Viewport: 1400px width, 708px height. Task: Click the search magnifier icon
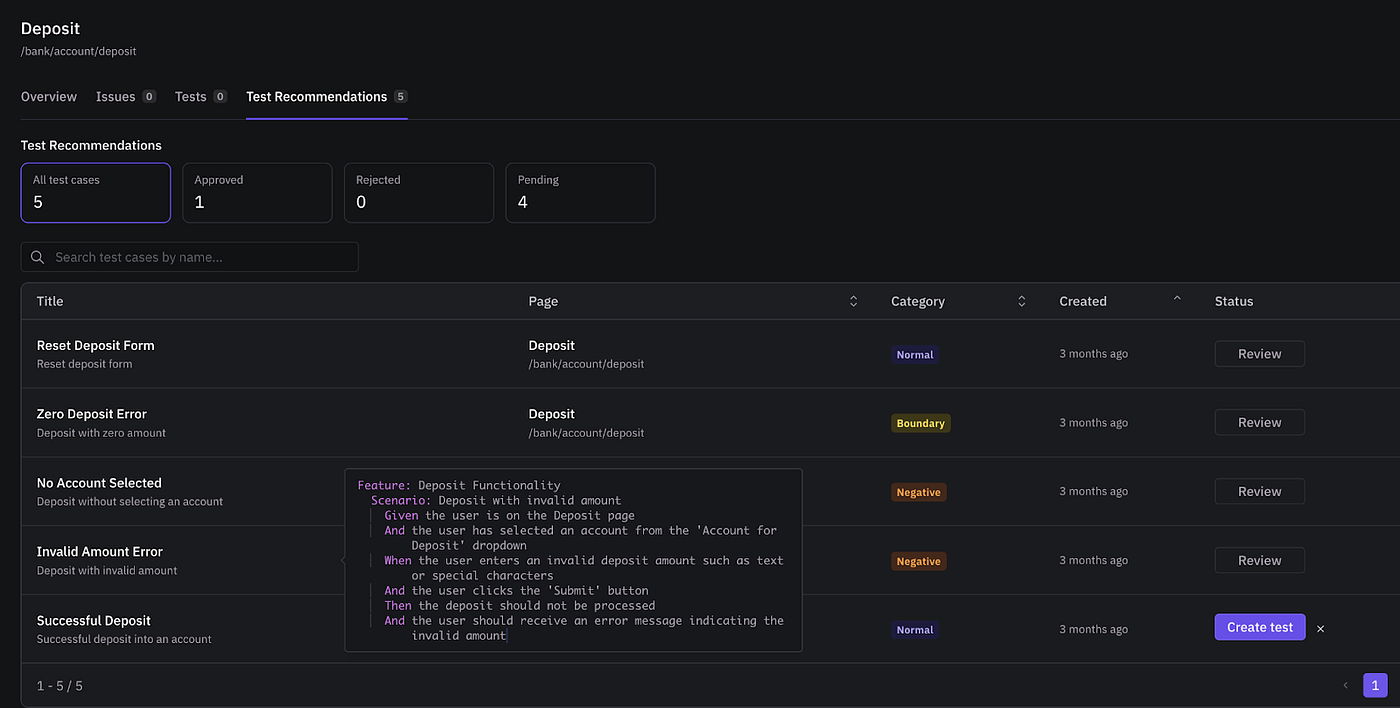tap(38, 257)
